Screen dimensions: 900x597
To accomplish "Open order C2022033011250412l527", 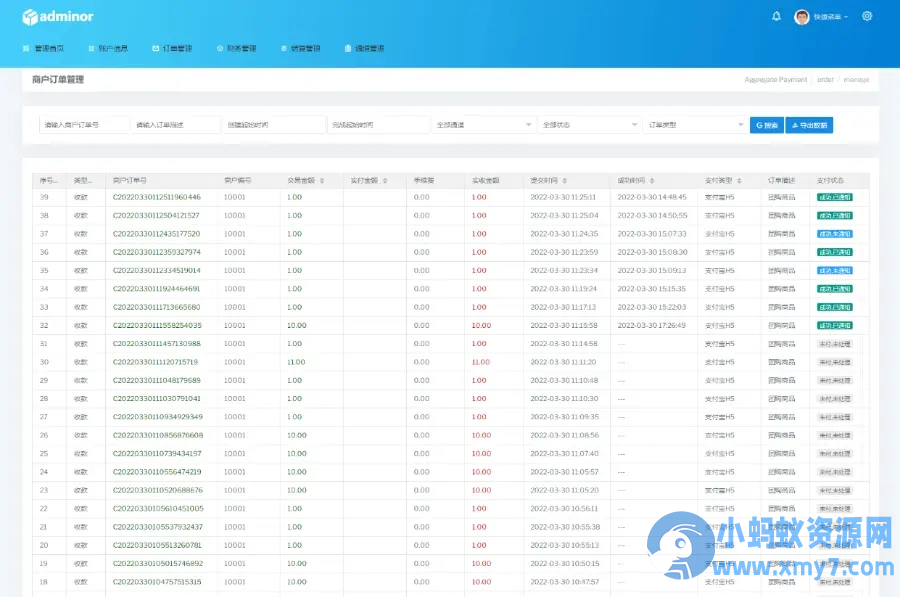I will [x=156, y=215].
